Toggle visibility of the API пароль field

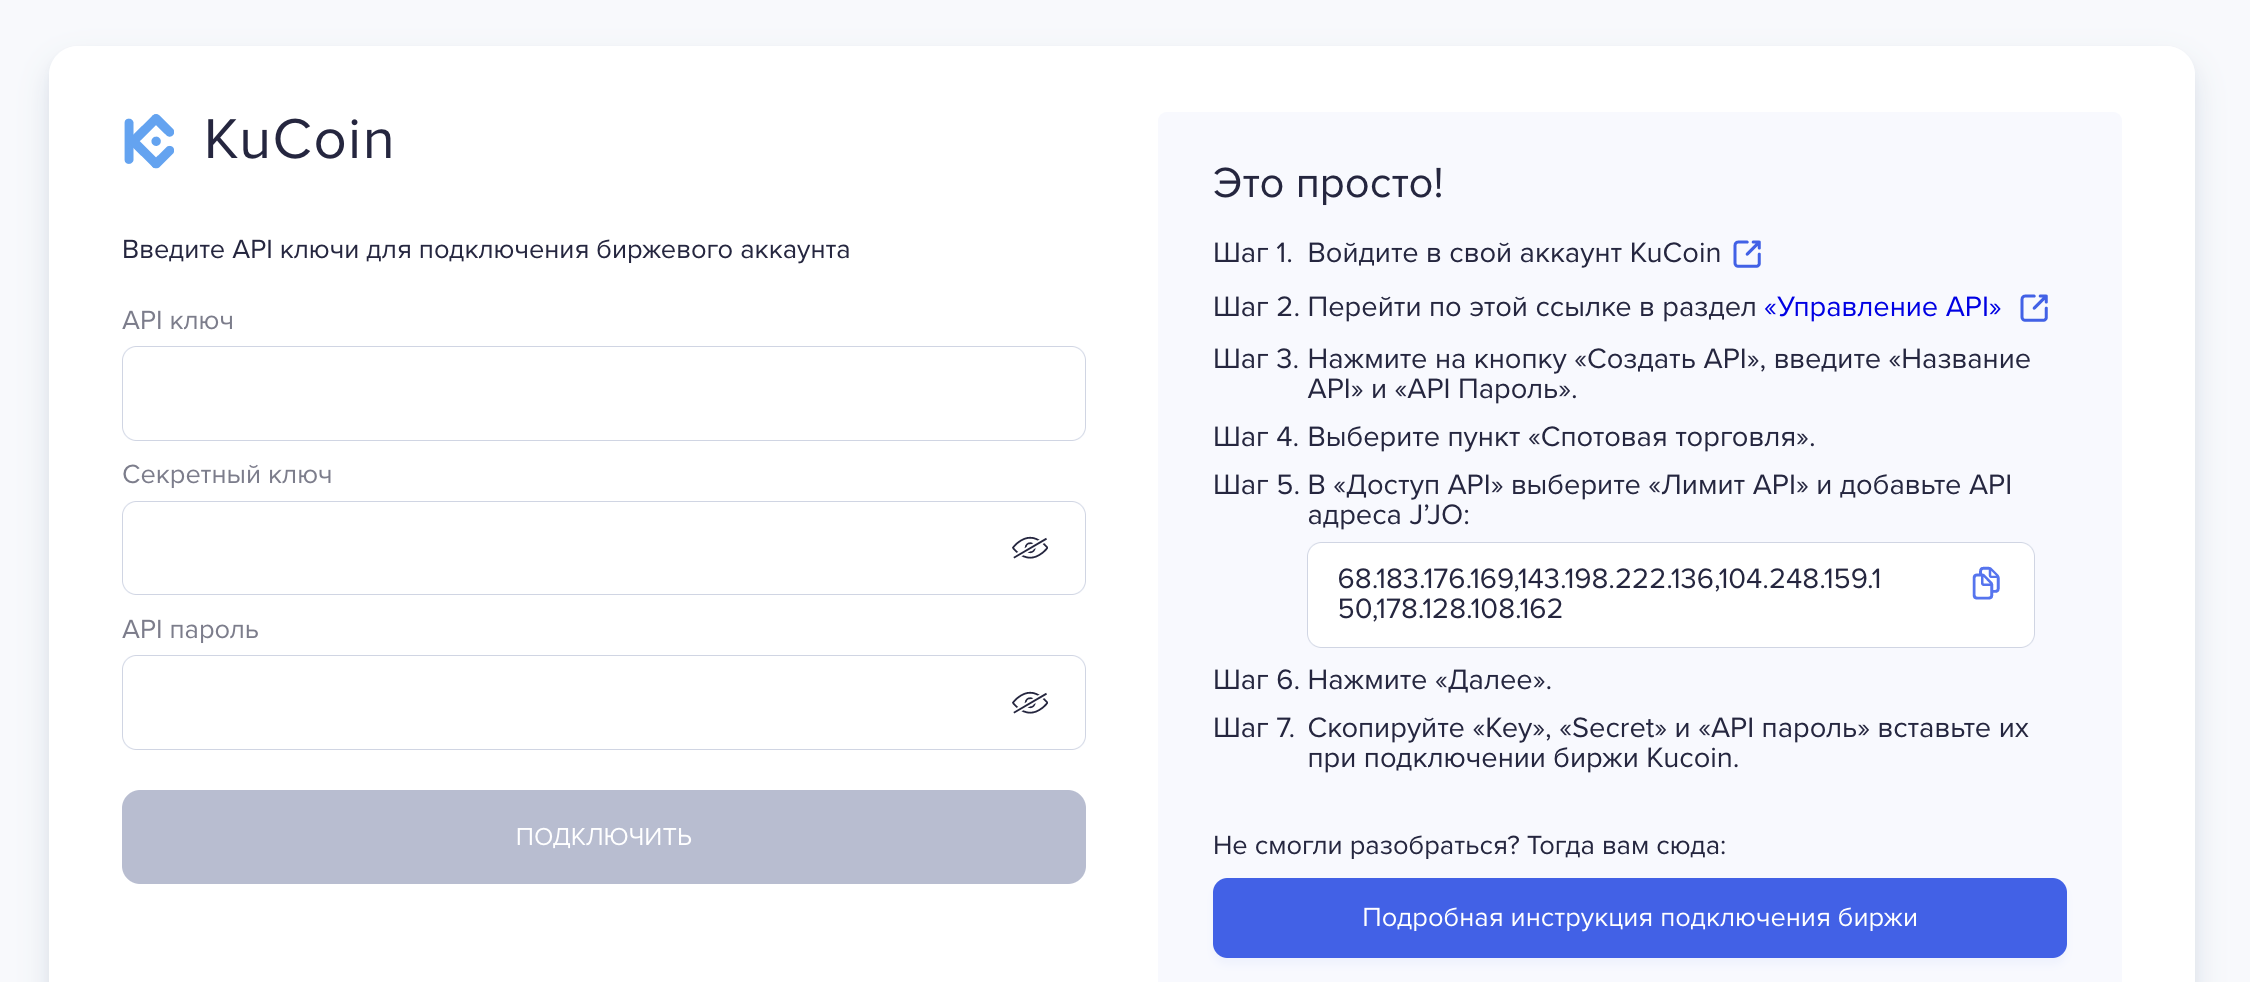[x=1030, y=702]
